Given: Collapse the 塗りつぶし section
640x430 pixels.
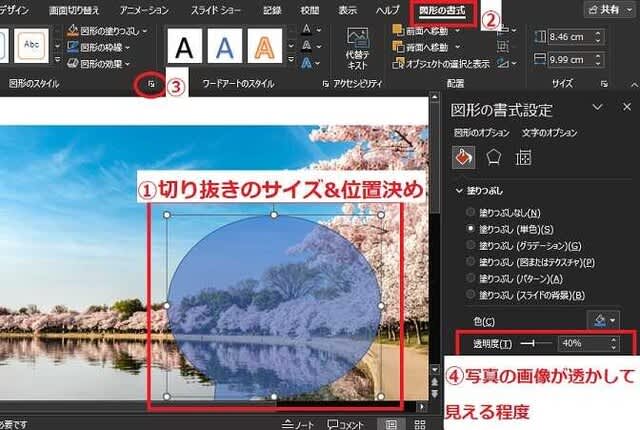Looking at the screenshot, I should pos(459,190).
